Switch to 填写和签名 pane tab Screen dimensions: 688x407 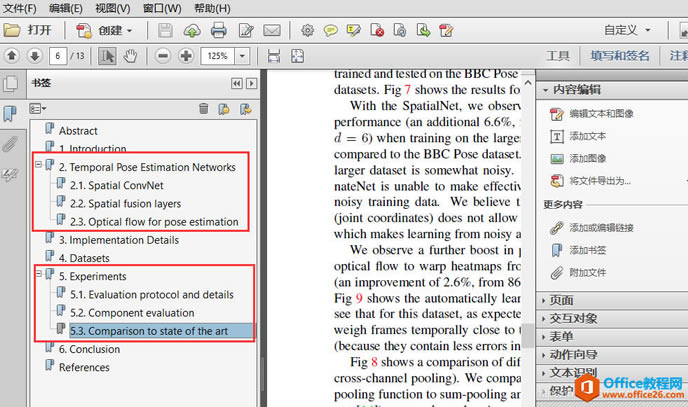point(620,56)
